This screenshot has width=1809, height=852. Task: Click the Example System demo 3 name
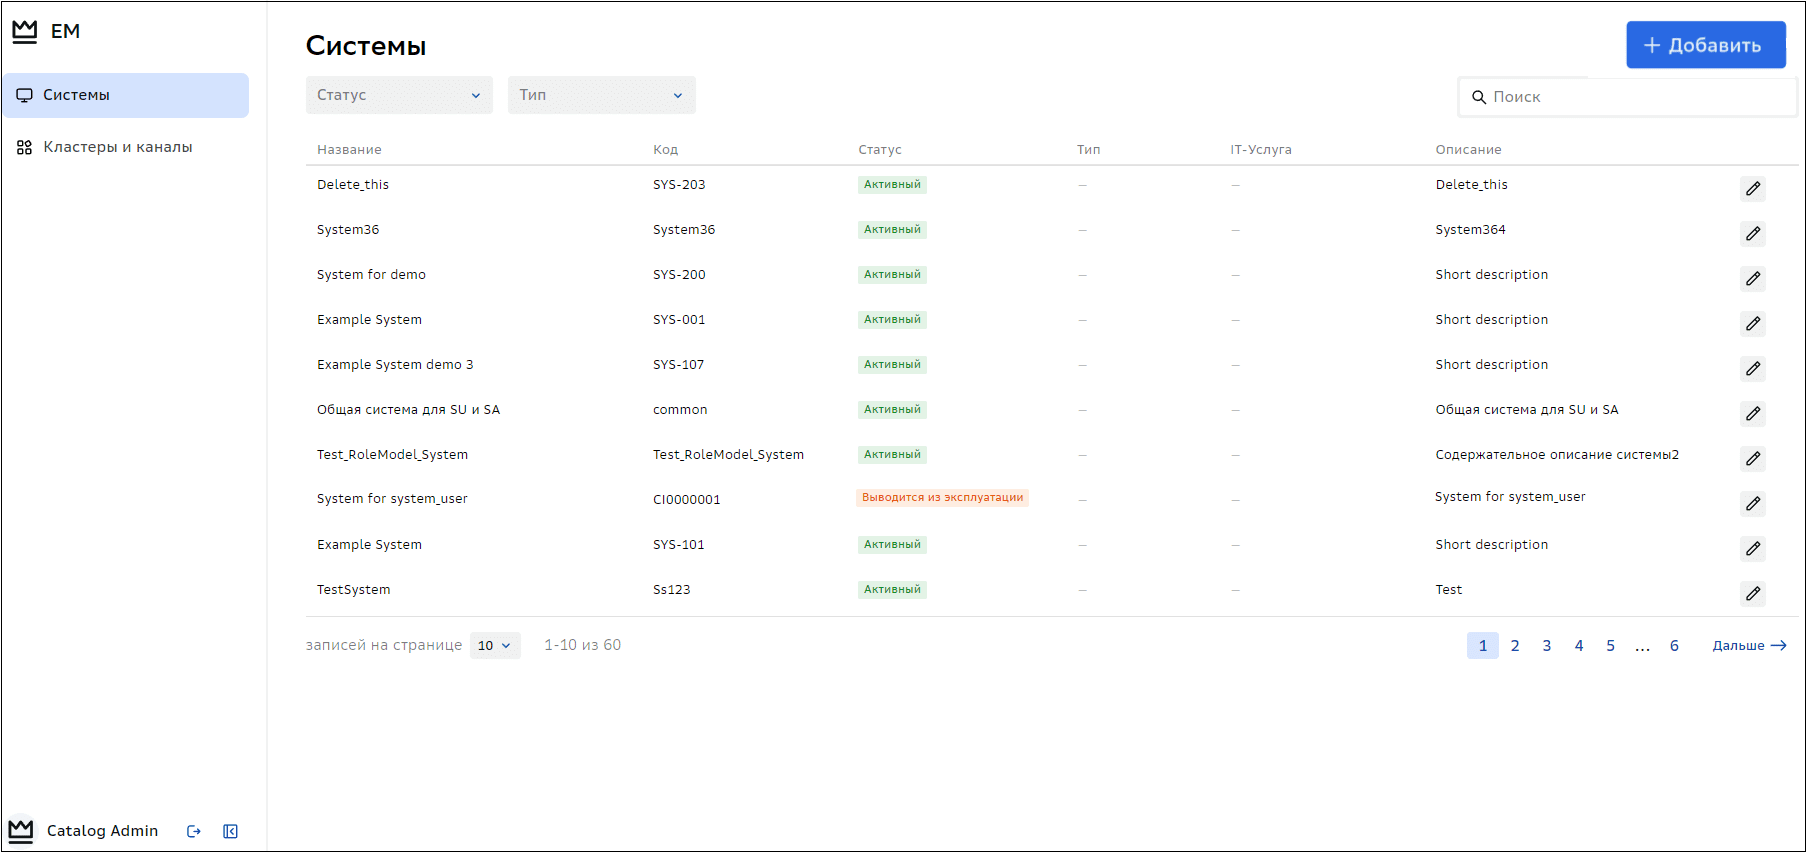click(x=395, y=365)
